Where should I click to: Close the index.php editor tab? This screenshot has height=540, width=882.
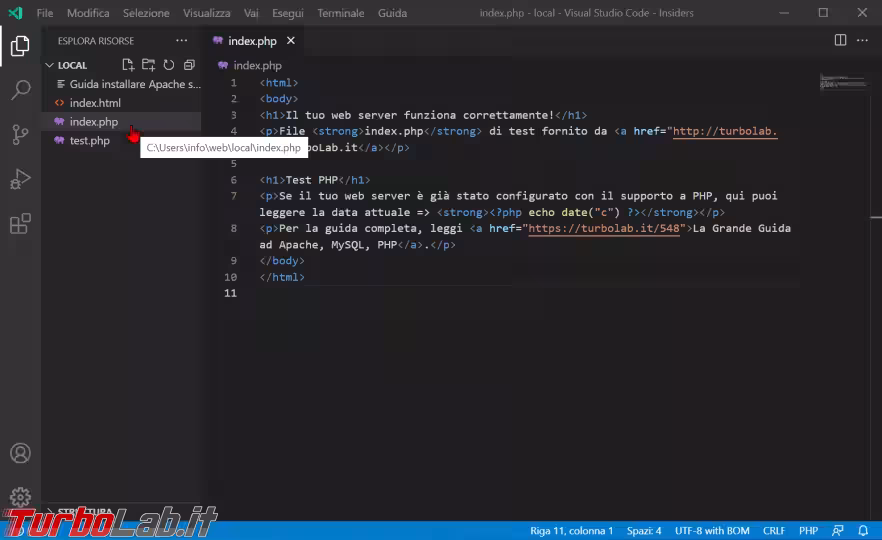291,40
